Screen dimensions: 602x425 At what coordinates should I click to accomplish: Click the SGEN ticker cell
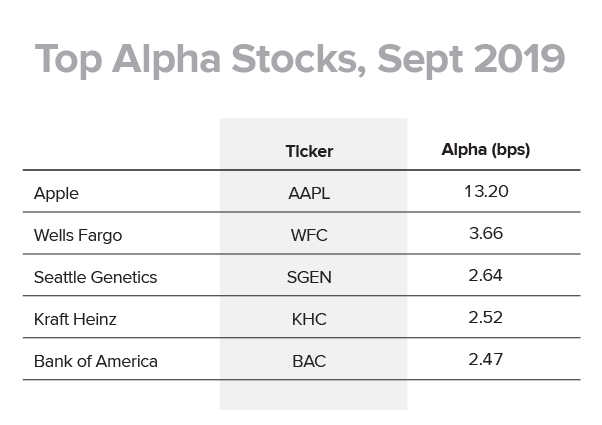click(309, 277)
